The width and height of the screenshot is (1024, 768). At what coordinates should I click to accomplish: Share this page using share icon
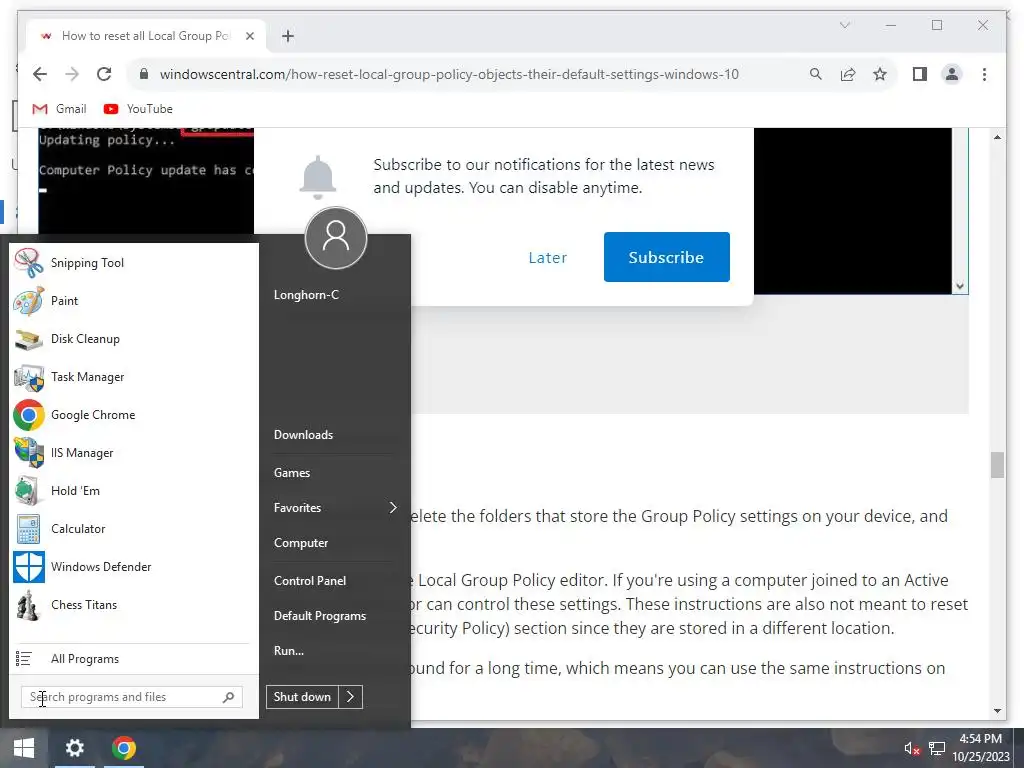(x=848, y=74)
